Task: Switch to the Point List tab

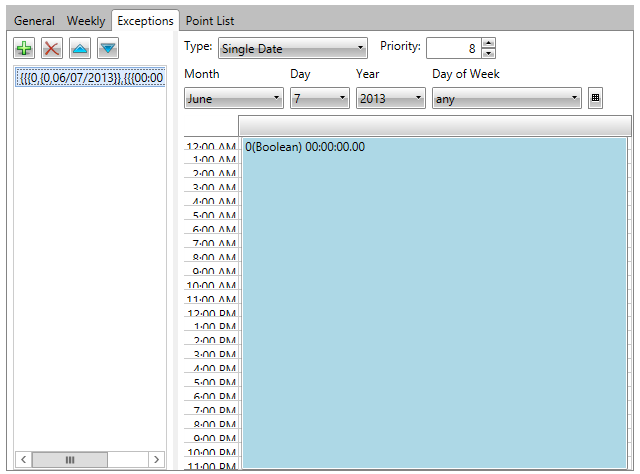Action: 210,21
